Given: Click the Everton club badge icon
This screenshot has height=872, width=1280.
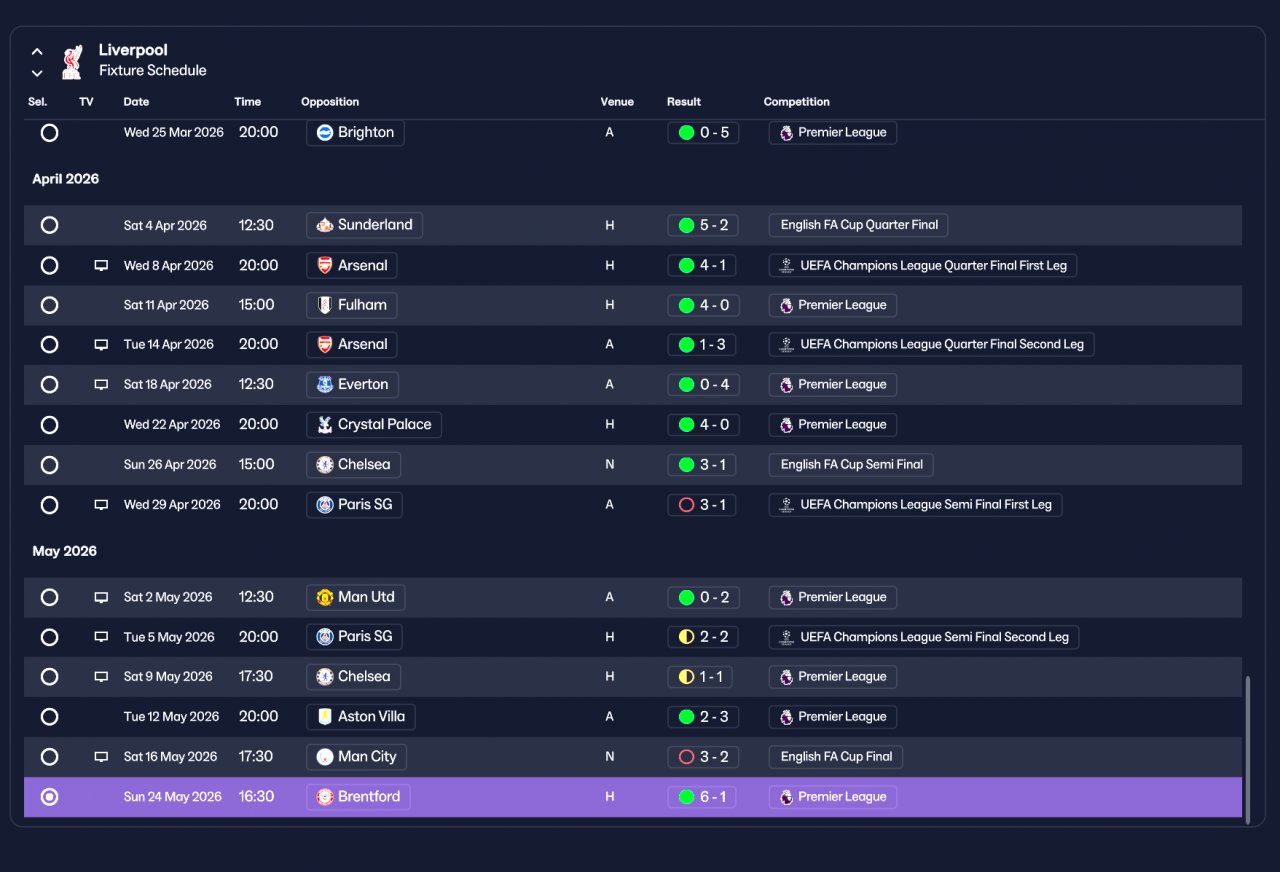Looking at the screenshot, I should click(x=324, y=385).
